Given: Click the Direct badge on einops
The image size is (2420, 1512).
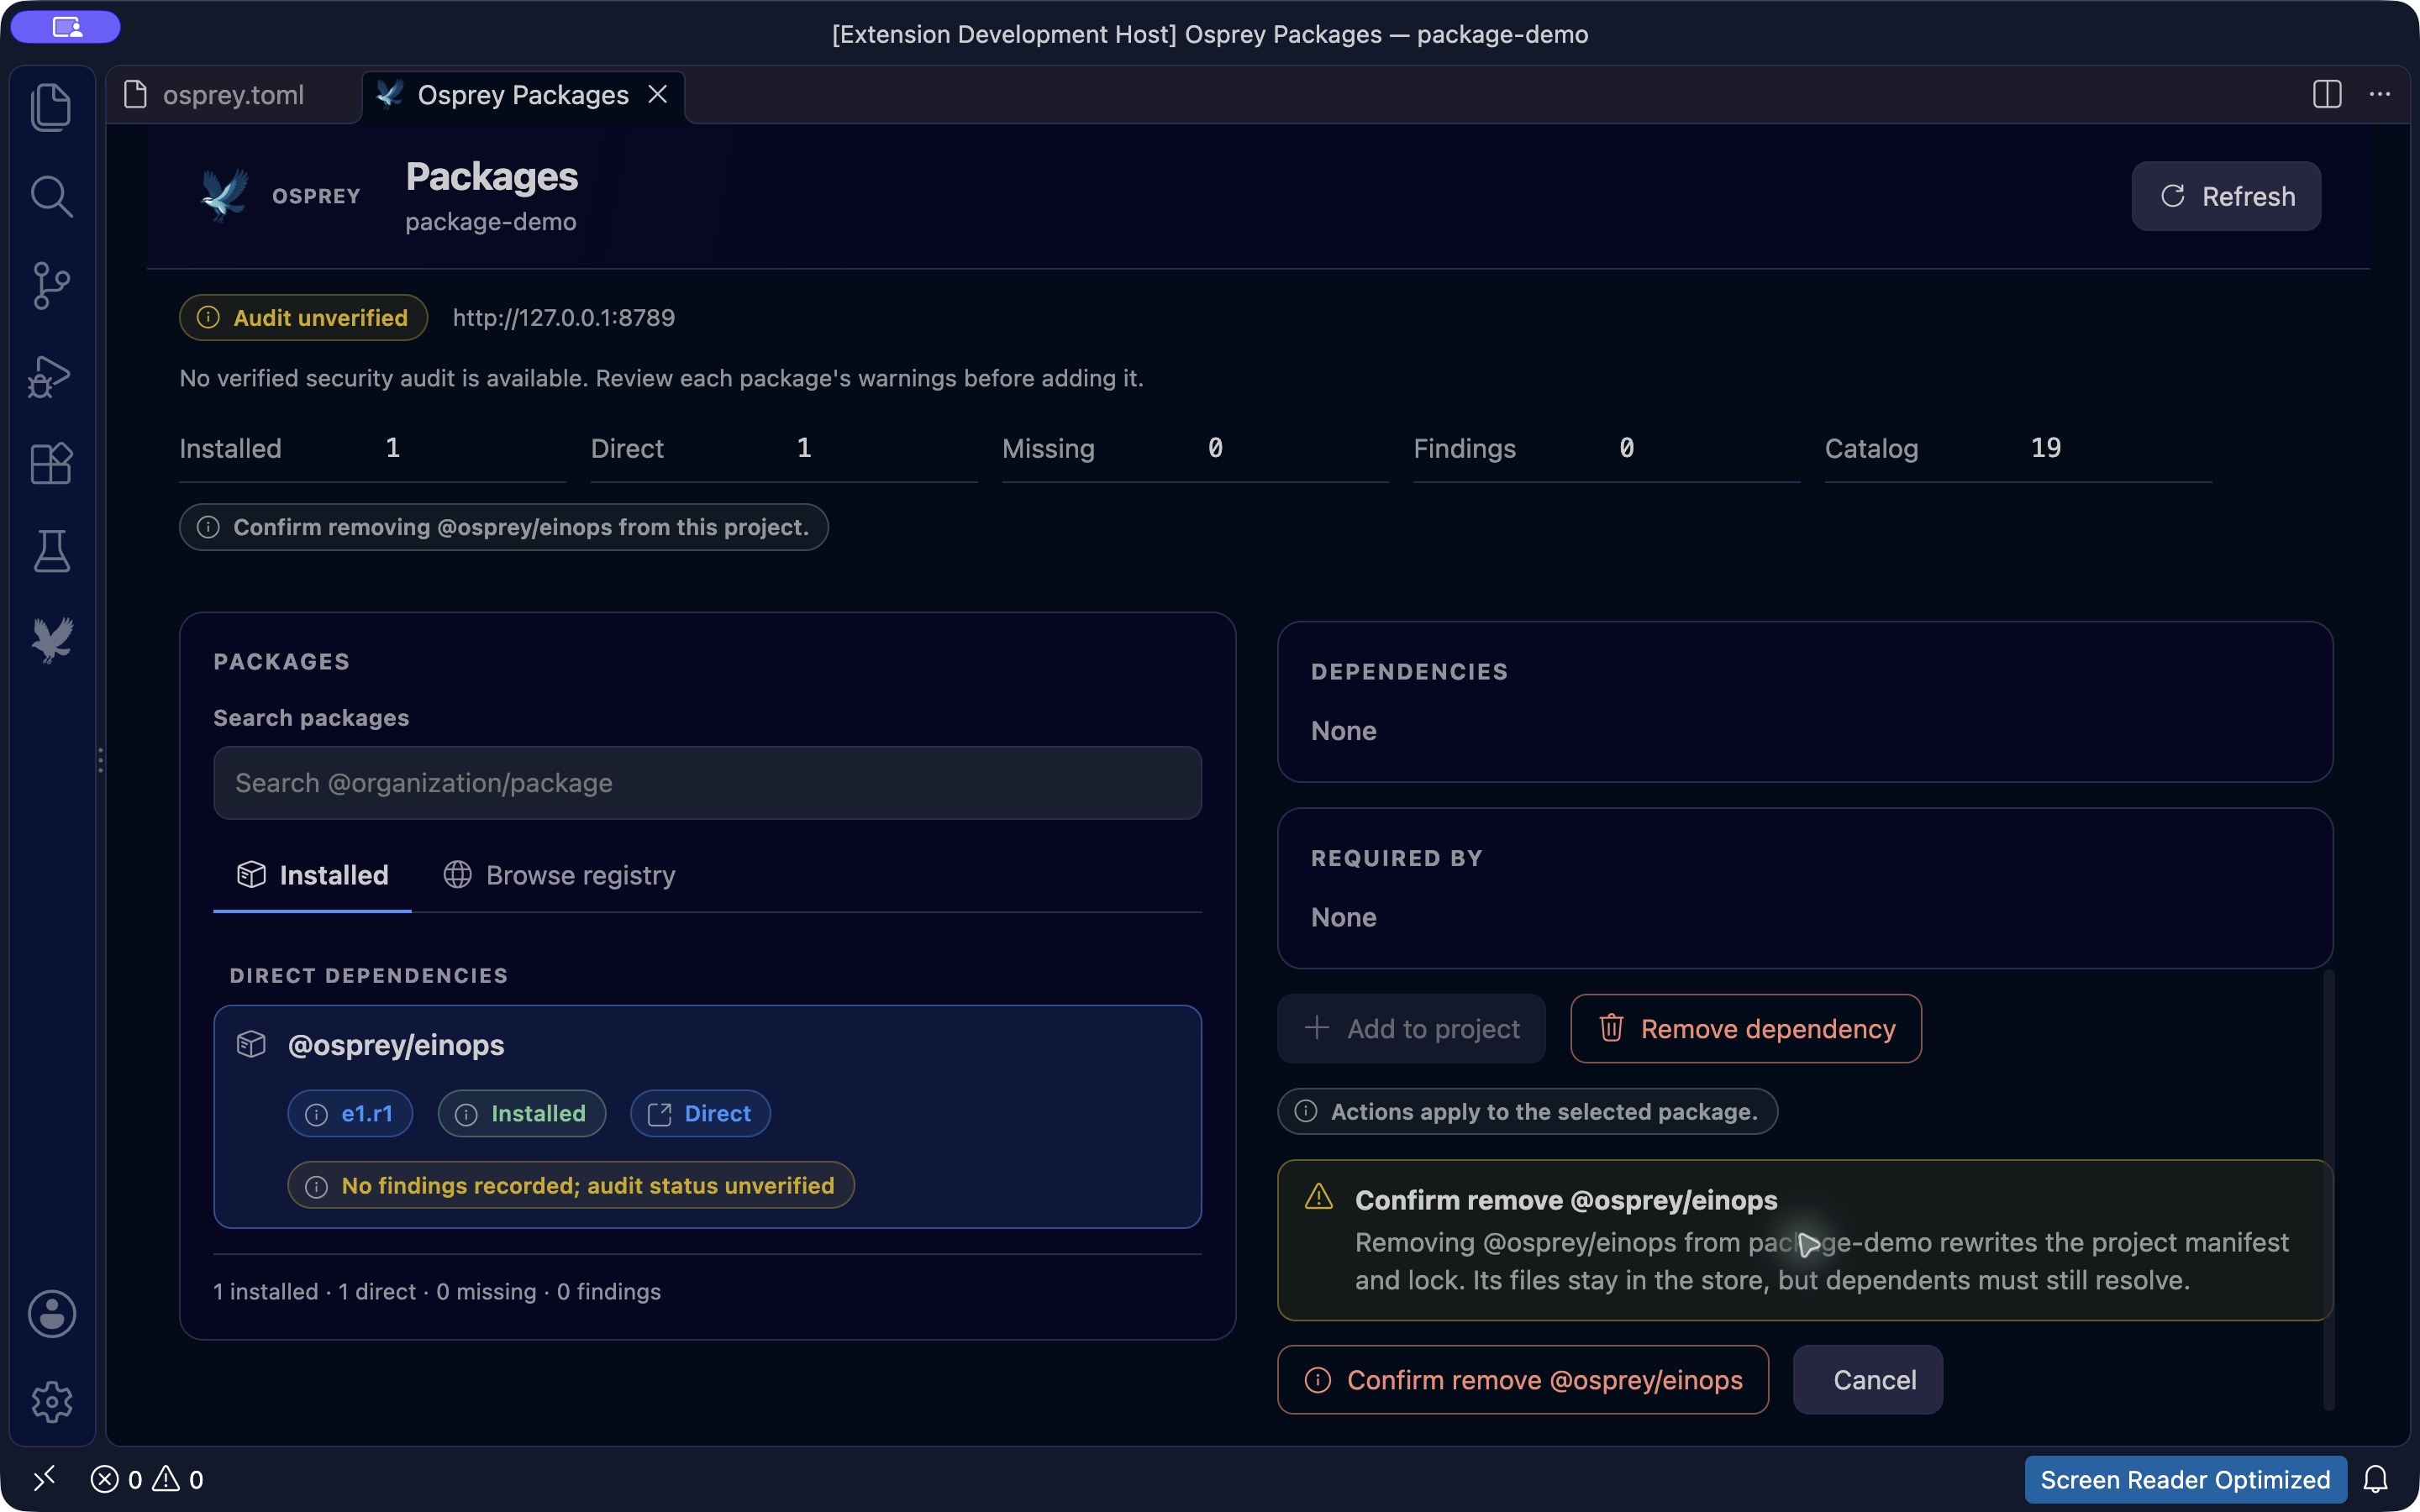Looking at the screenshot, I should coord(700,1114).
